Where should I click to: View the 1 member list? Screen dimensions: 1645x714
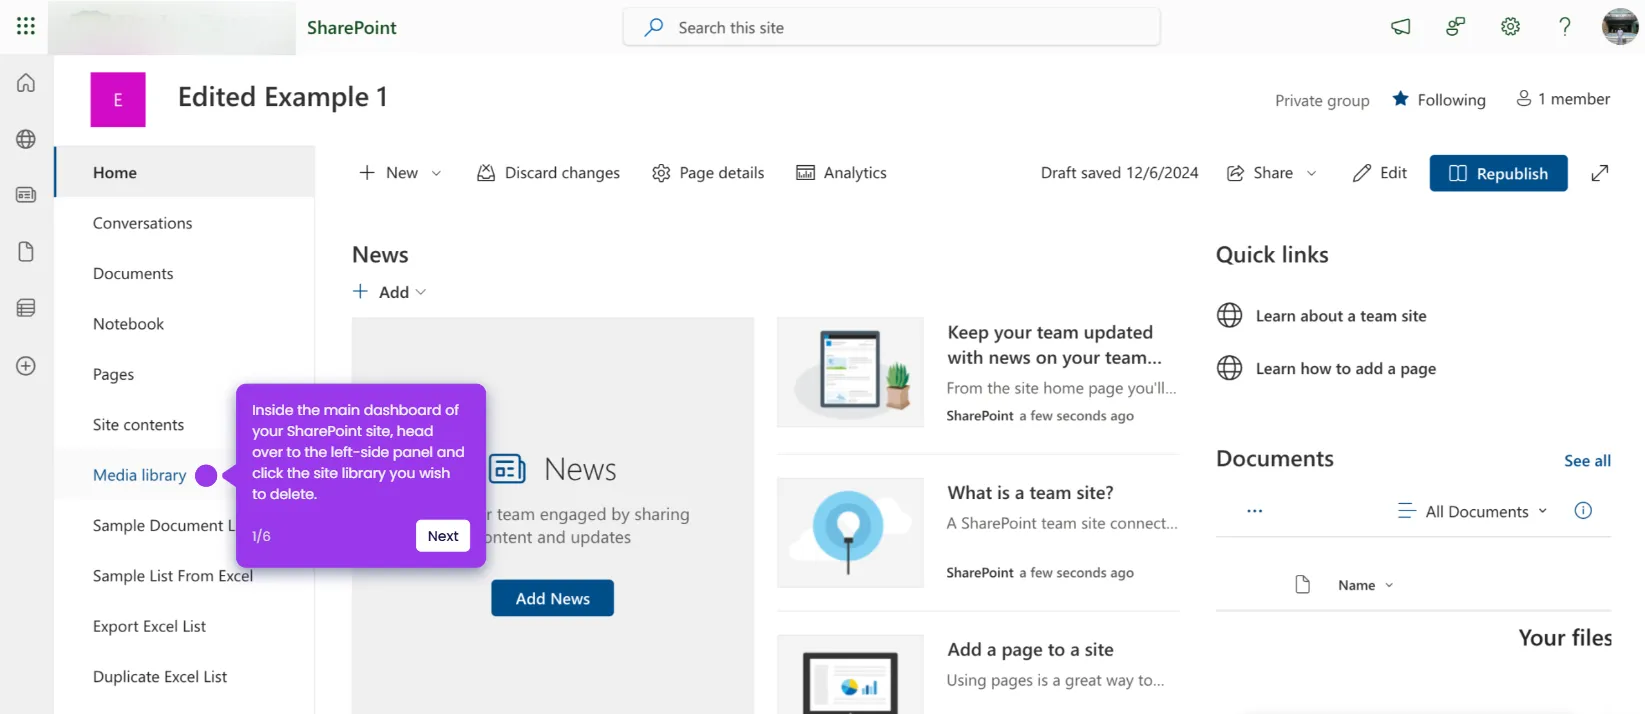(x=1563, y=99)
